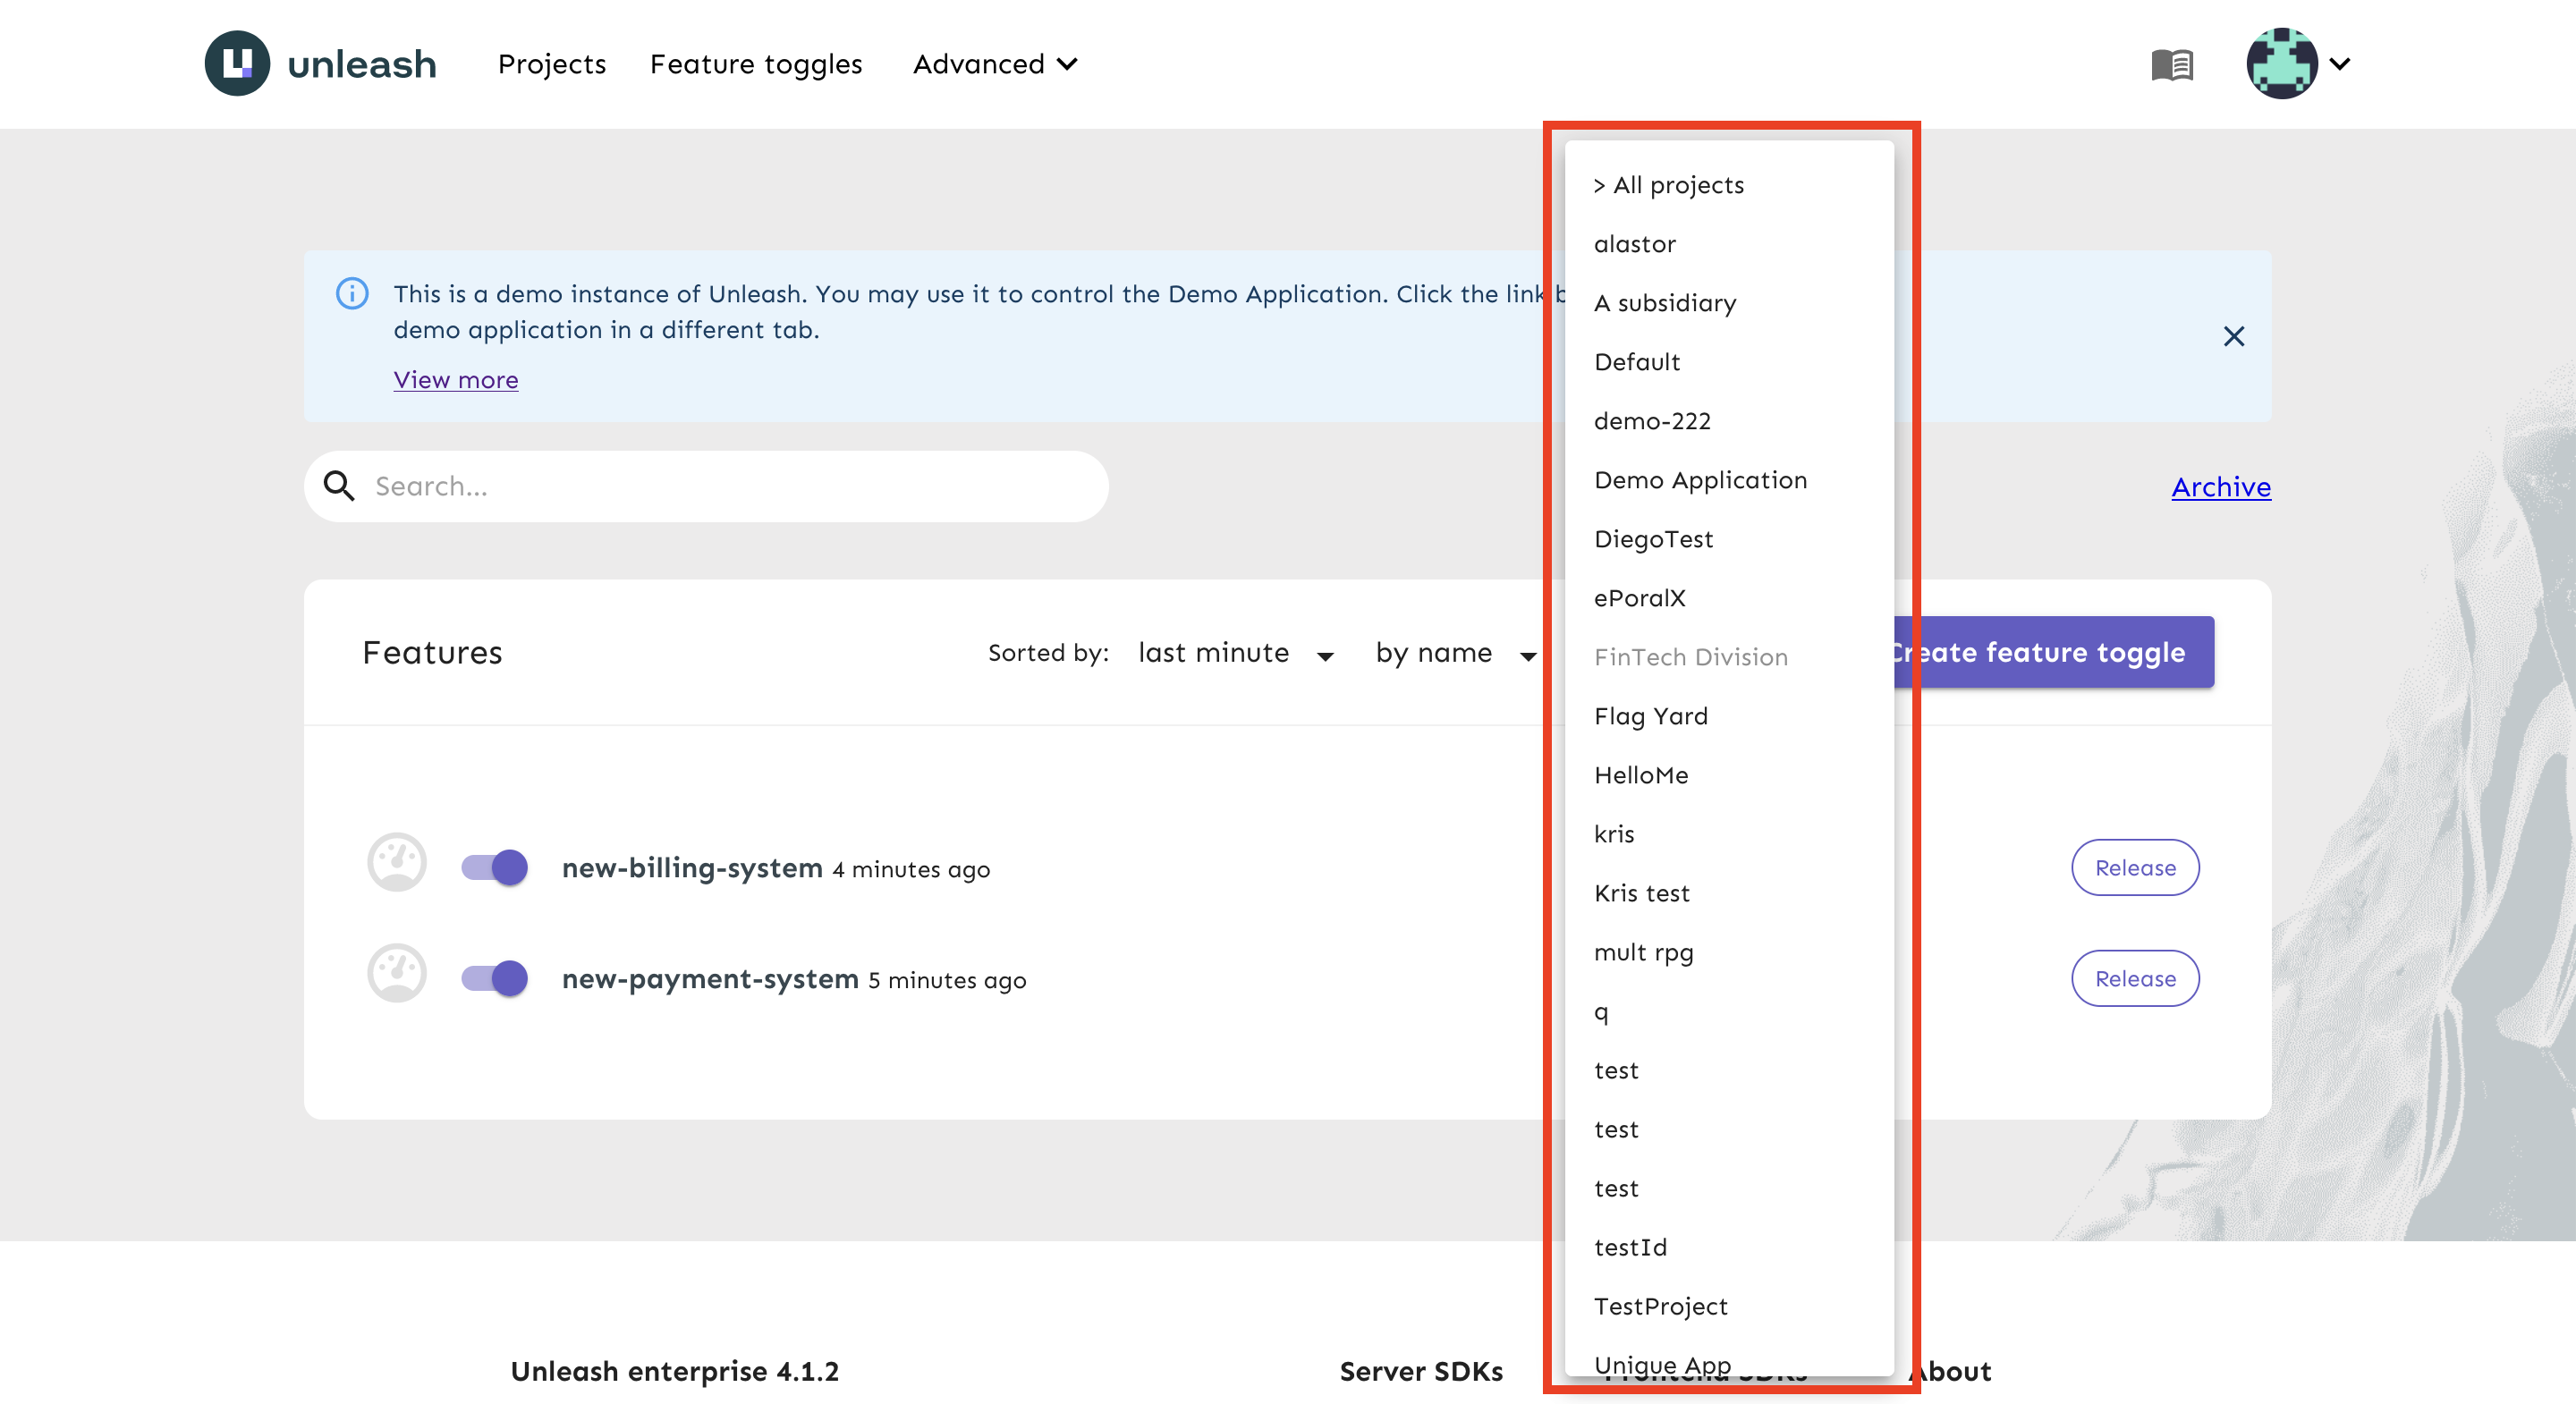Viewport: 2576px width, 1404px height.
Task: Select testId project
Action: (1729, 1247)
